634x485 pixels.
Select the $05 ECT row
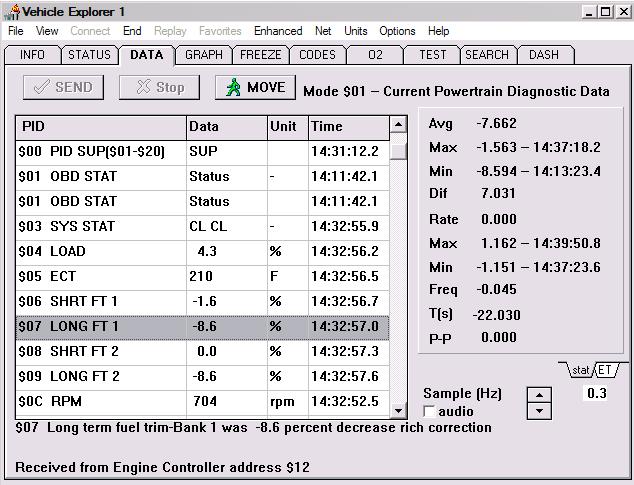tap(100, 276)
